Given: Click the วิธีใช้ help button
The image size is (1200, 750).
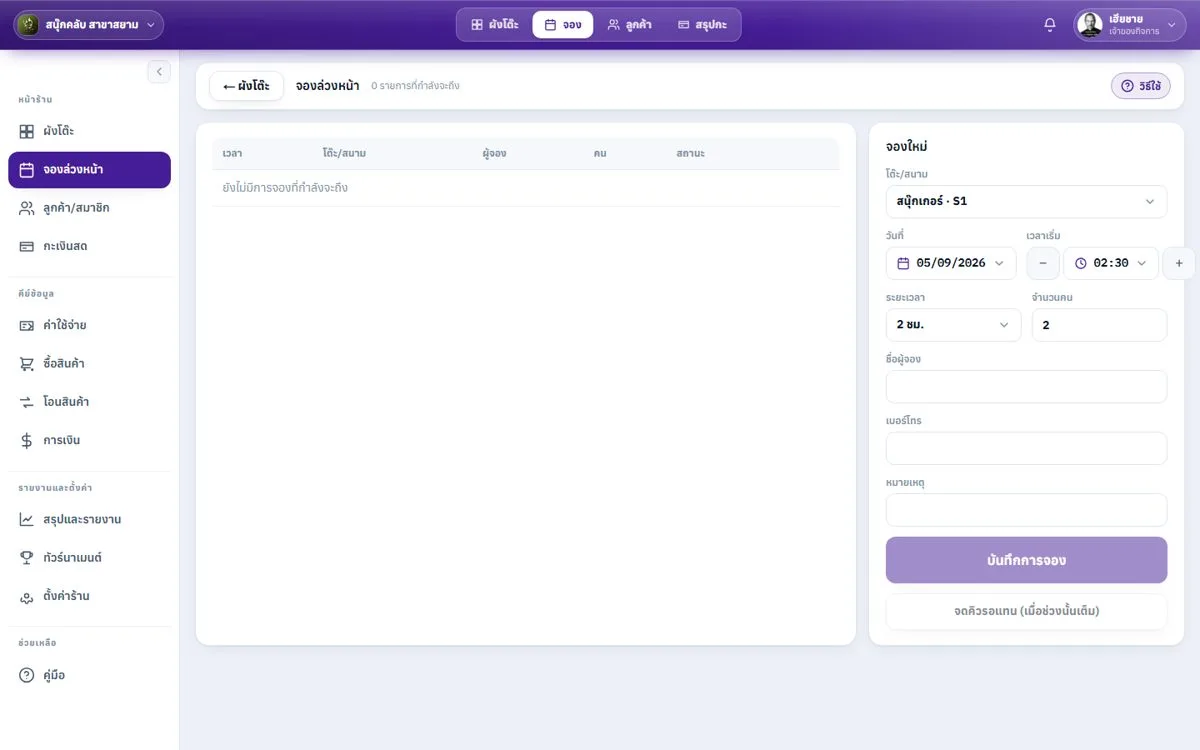Looking at the screenshot, I should pyautogui.click(x=1141, y=86).
